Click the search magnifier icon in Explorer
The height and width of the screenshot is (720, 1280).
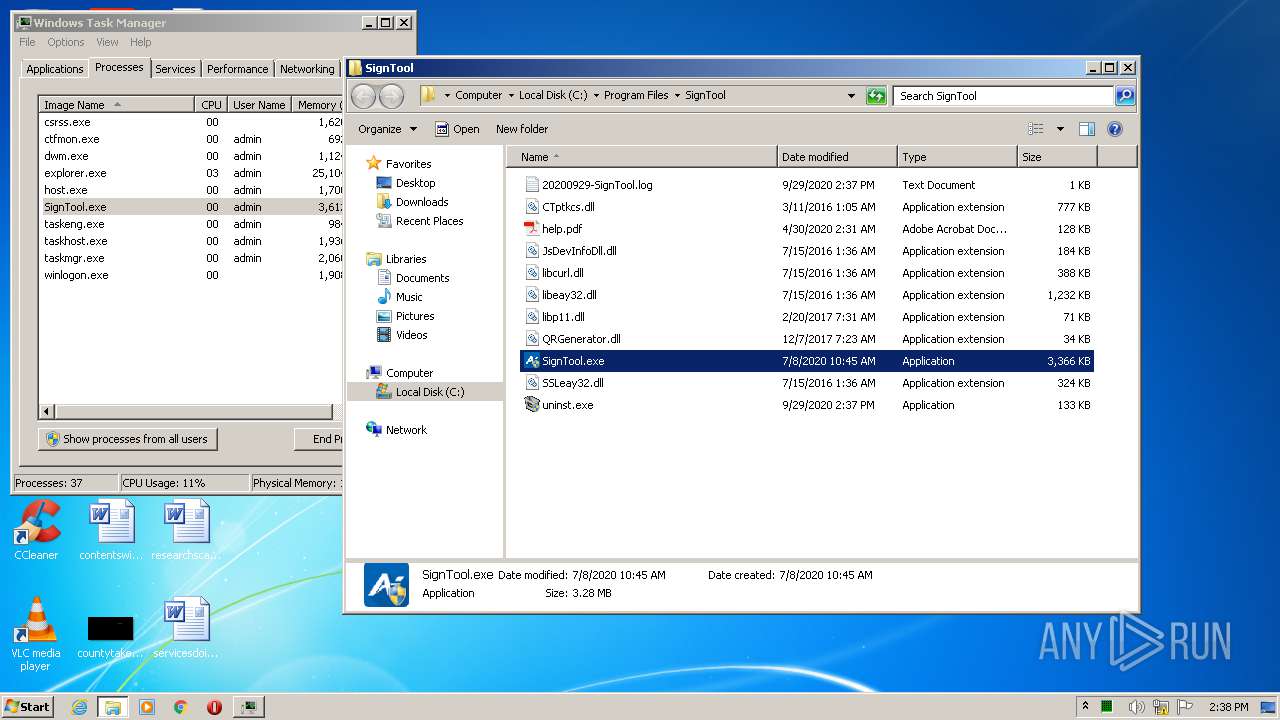[x=1125, y=96]
